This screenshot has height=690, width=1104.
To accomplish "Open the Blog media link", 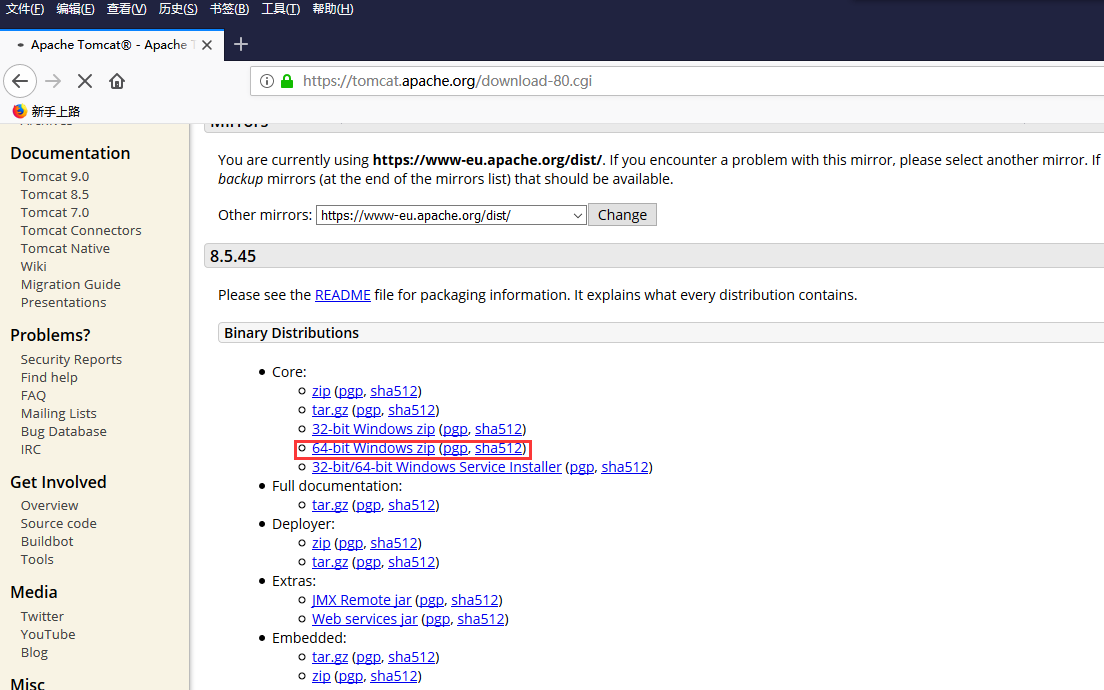I will [34, 653].
